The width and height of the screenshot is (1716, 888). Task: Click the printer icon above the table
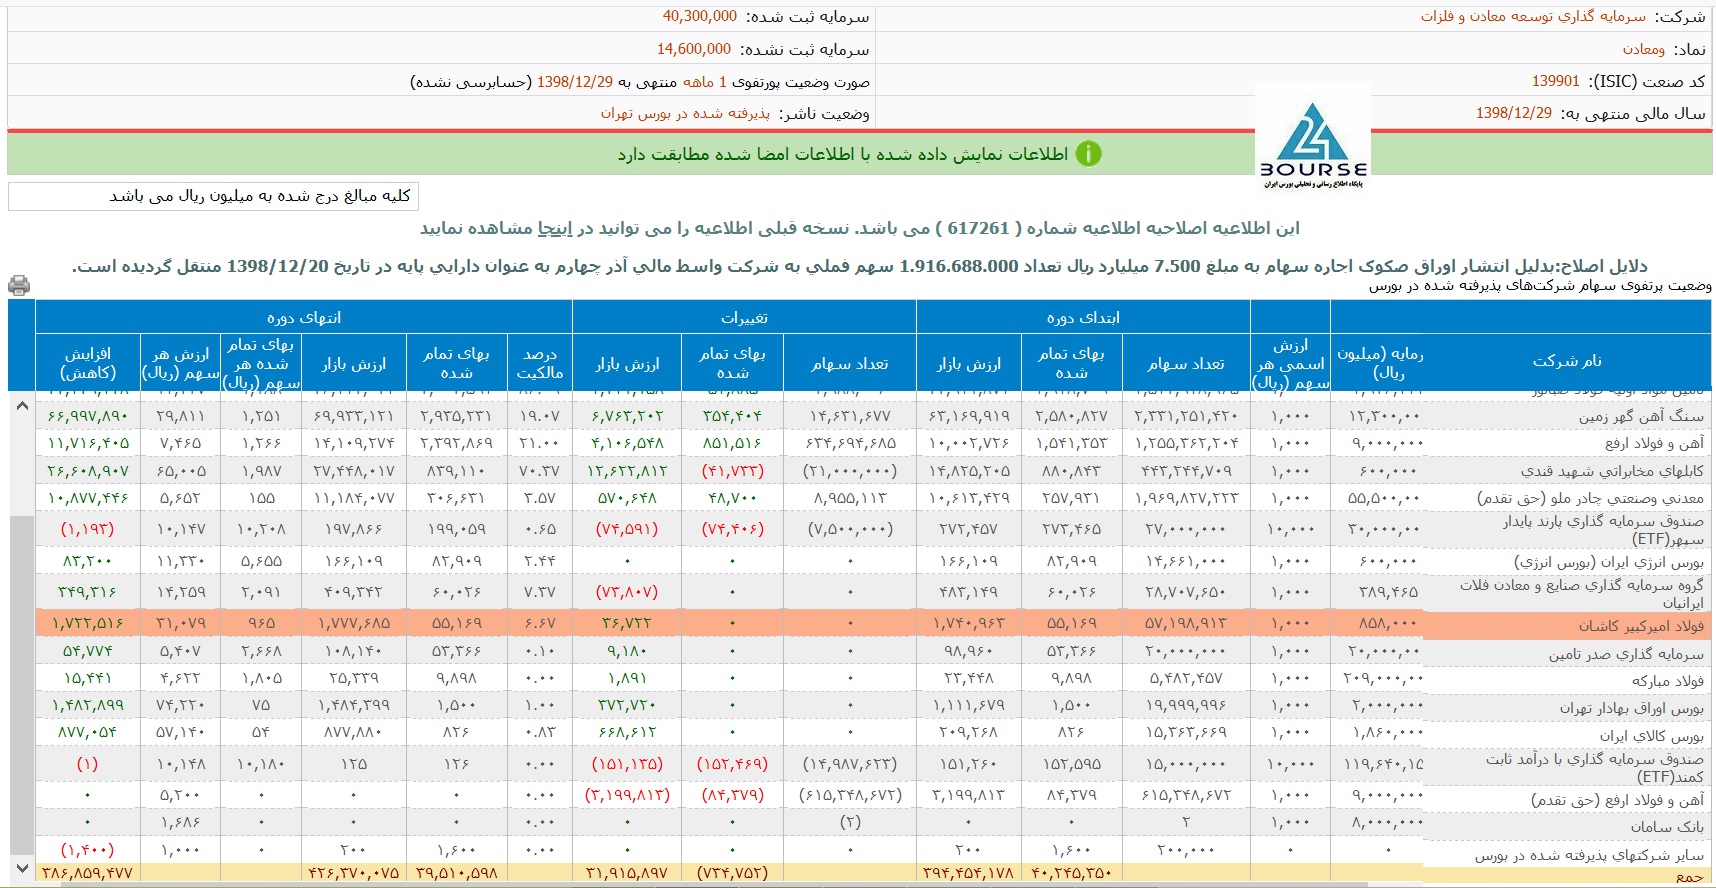(x=18, y=286)
